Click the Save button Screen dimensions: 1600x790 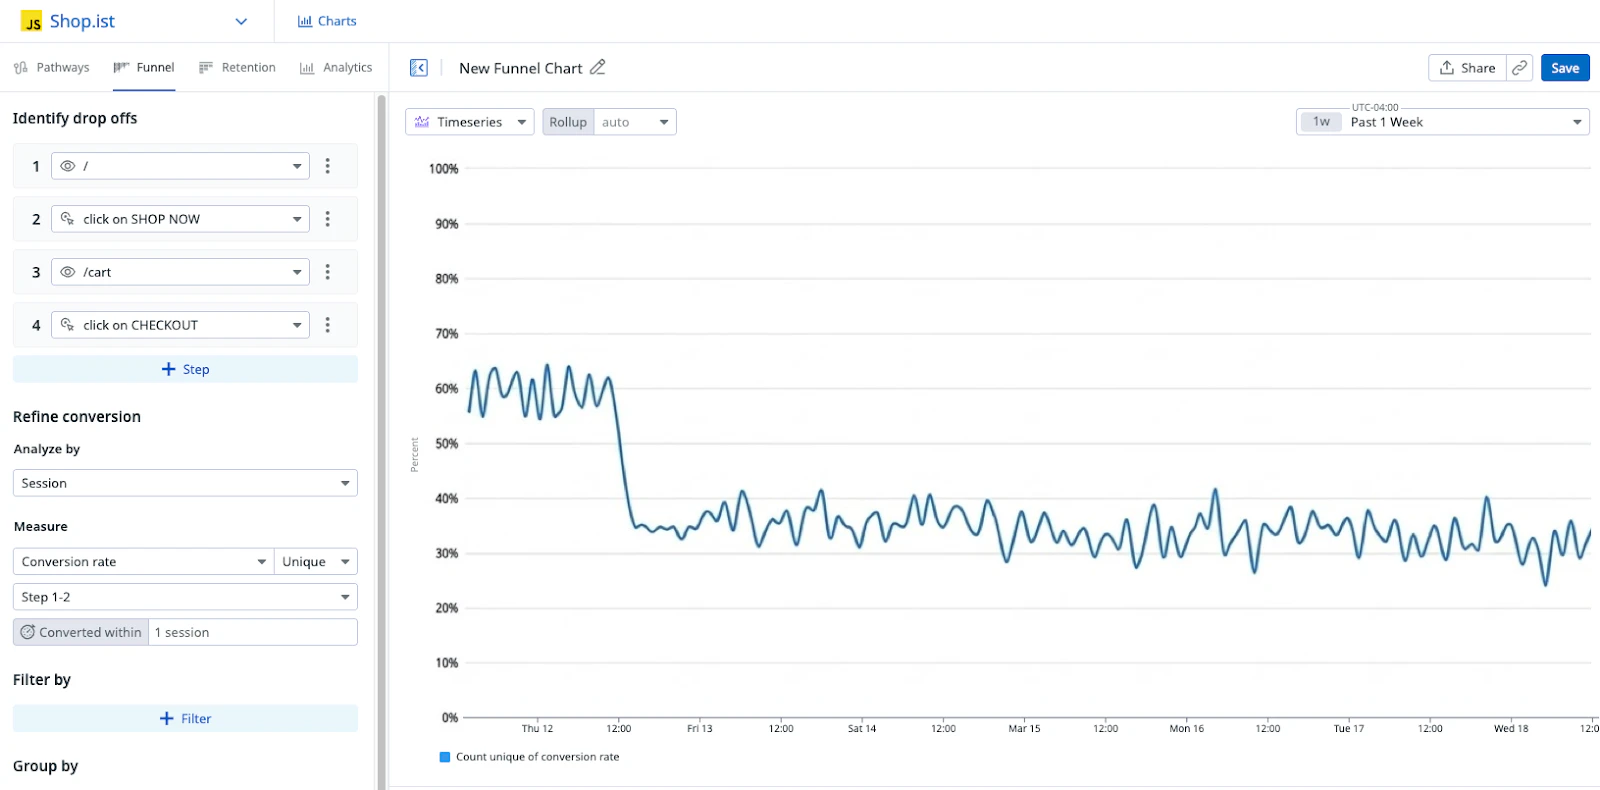click(x=1564, y=68)
